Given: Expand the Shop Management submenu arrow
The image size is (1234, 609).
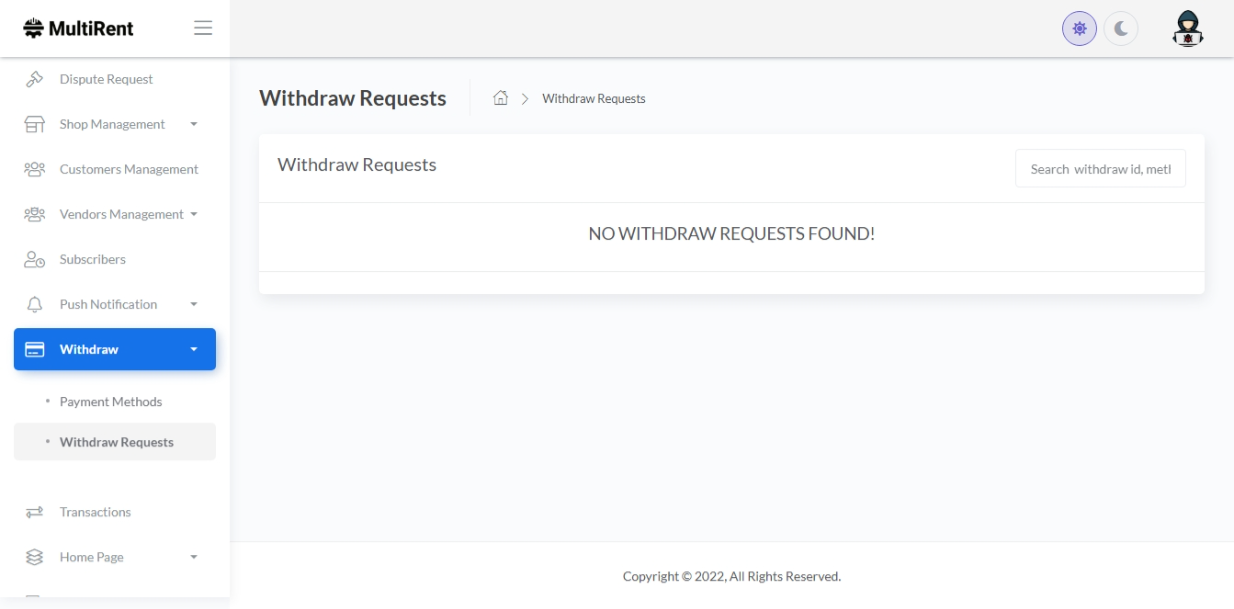Looking at the screenshot, I should [194, 125].
